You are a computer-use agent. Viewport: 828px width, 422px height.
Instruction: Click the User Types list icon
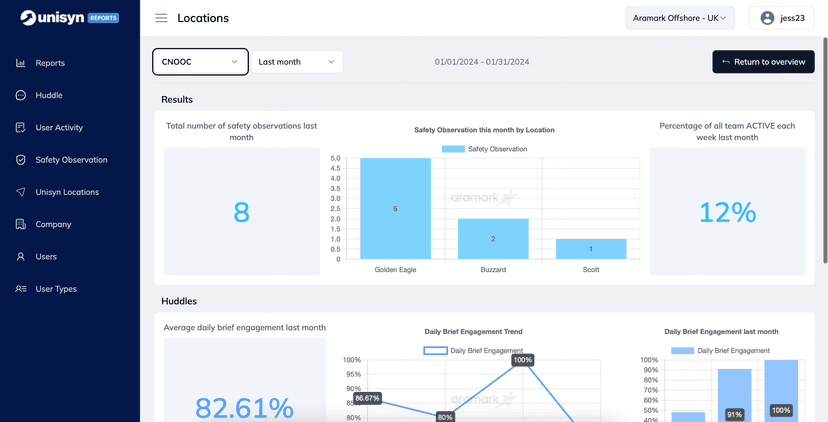coord(21,289)
